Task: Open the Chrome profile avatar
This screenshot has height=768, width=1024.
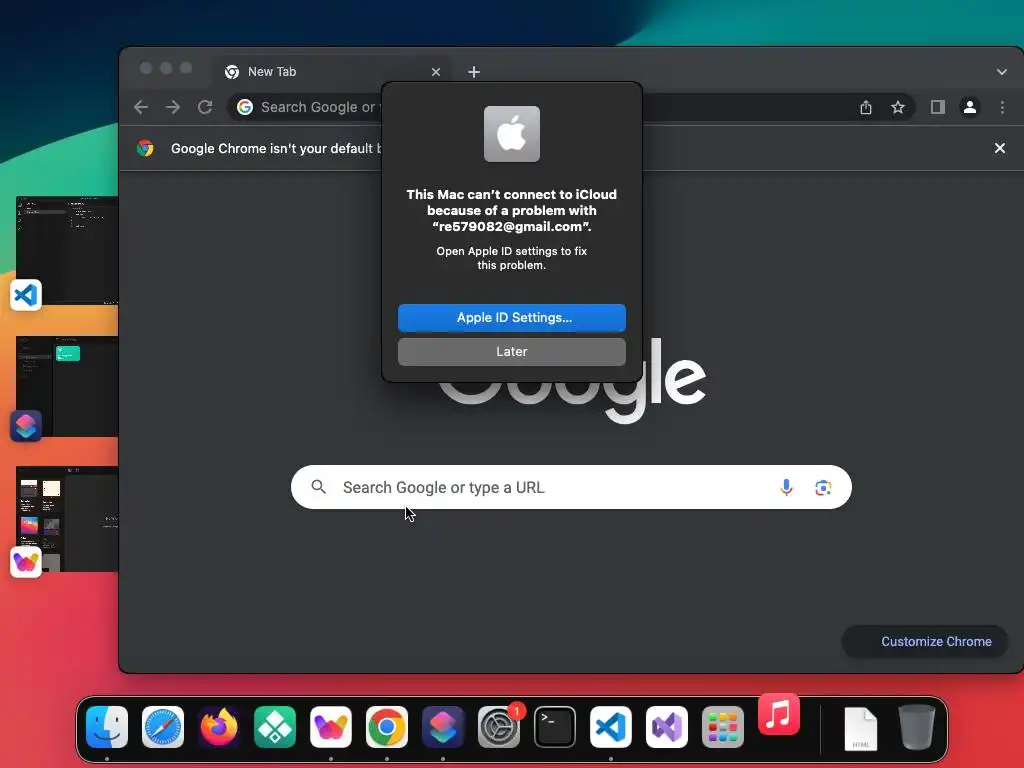Action: pos(970,107)
